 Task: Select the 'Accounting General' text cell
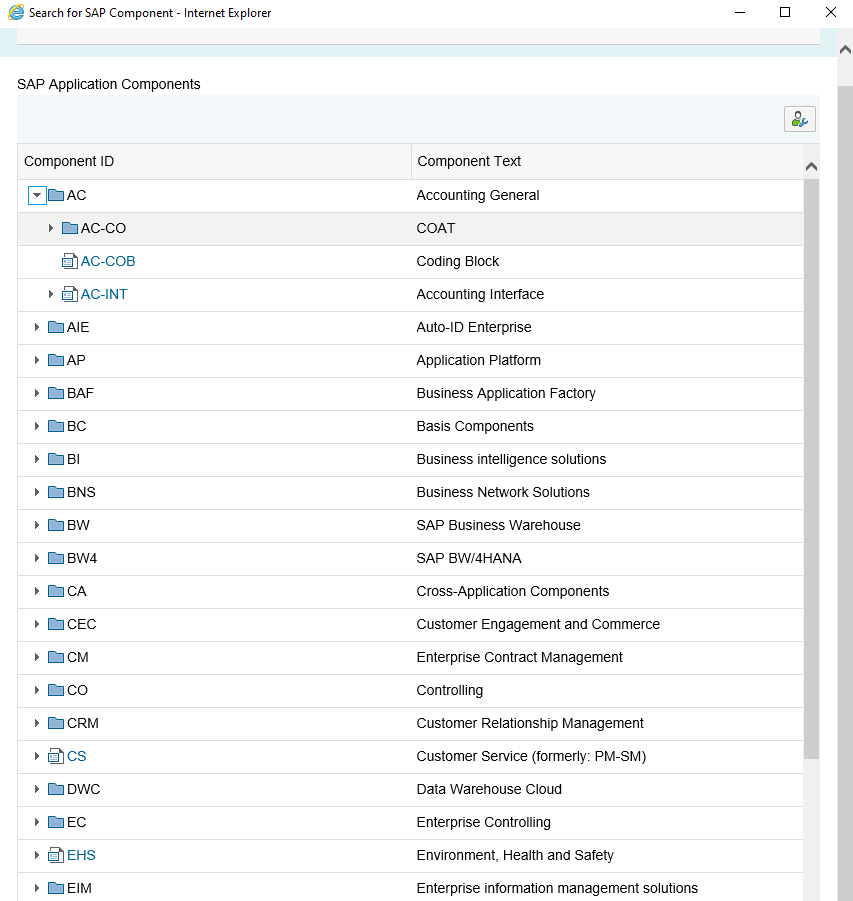tap(478, 195)
